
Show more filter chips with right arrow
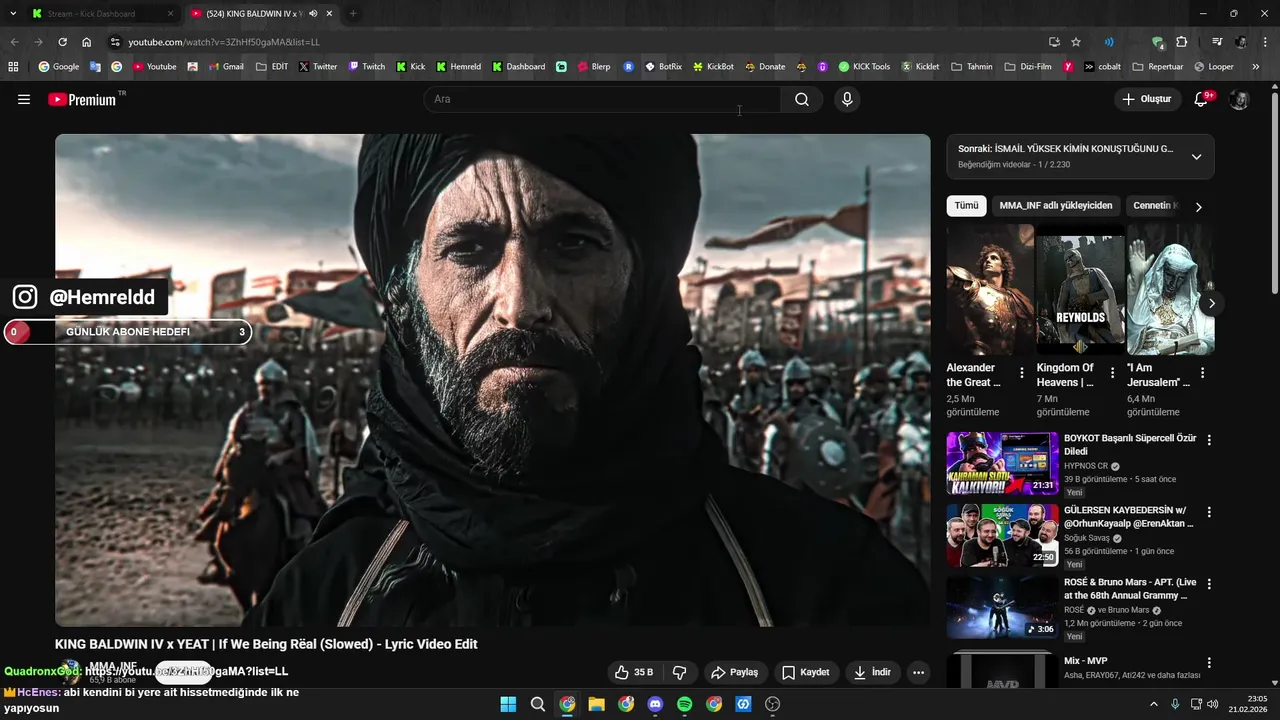coord(1198,207)
